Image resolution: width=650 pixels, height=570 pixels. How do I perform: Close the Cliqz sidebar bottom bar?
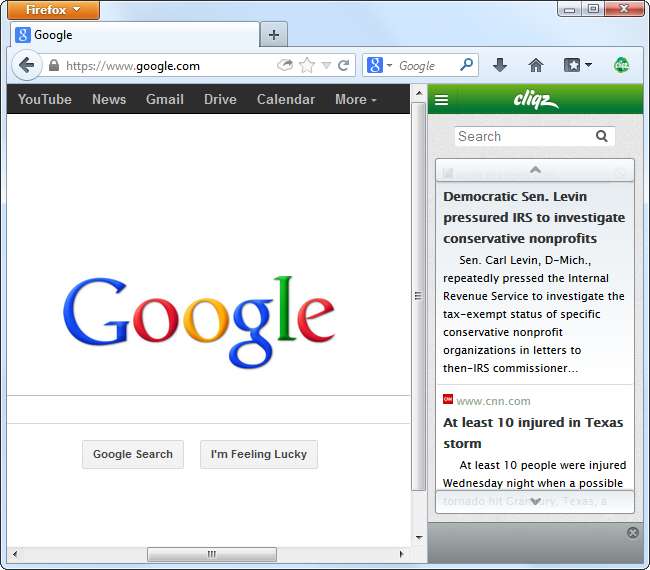coord(632,533)
